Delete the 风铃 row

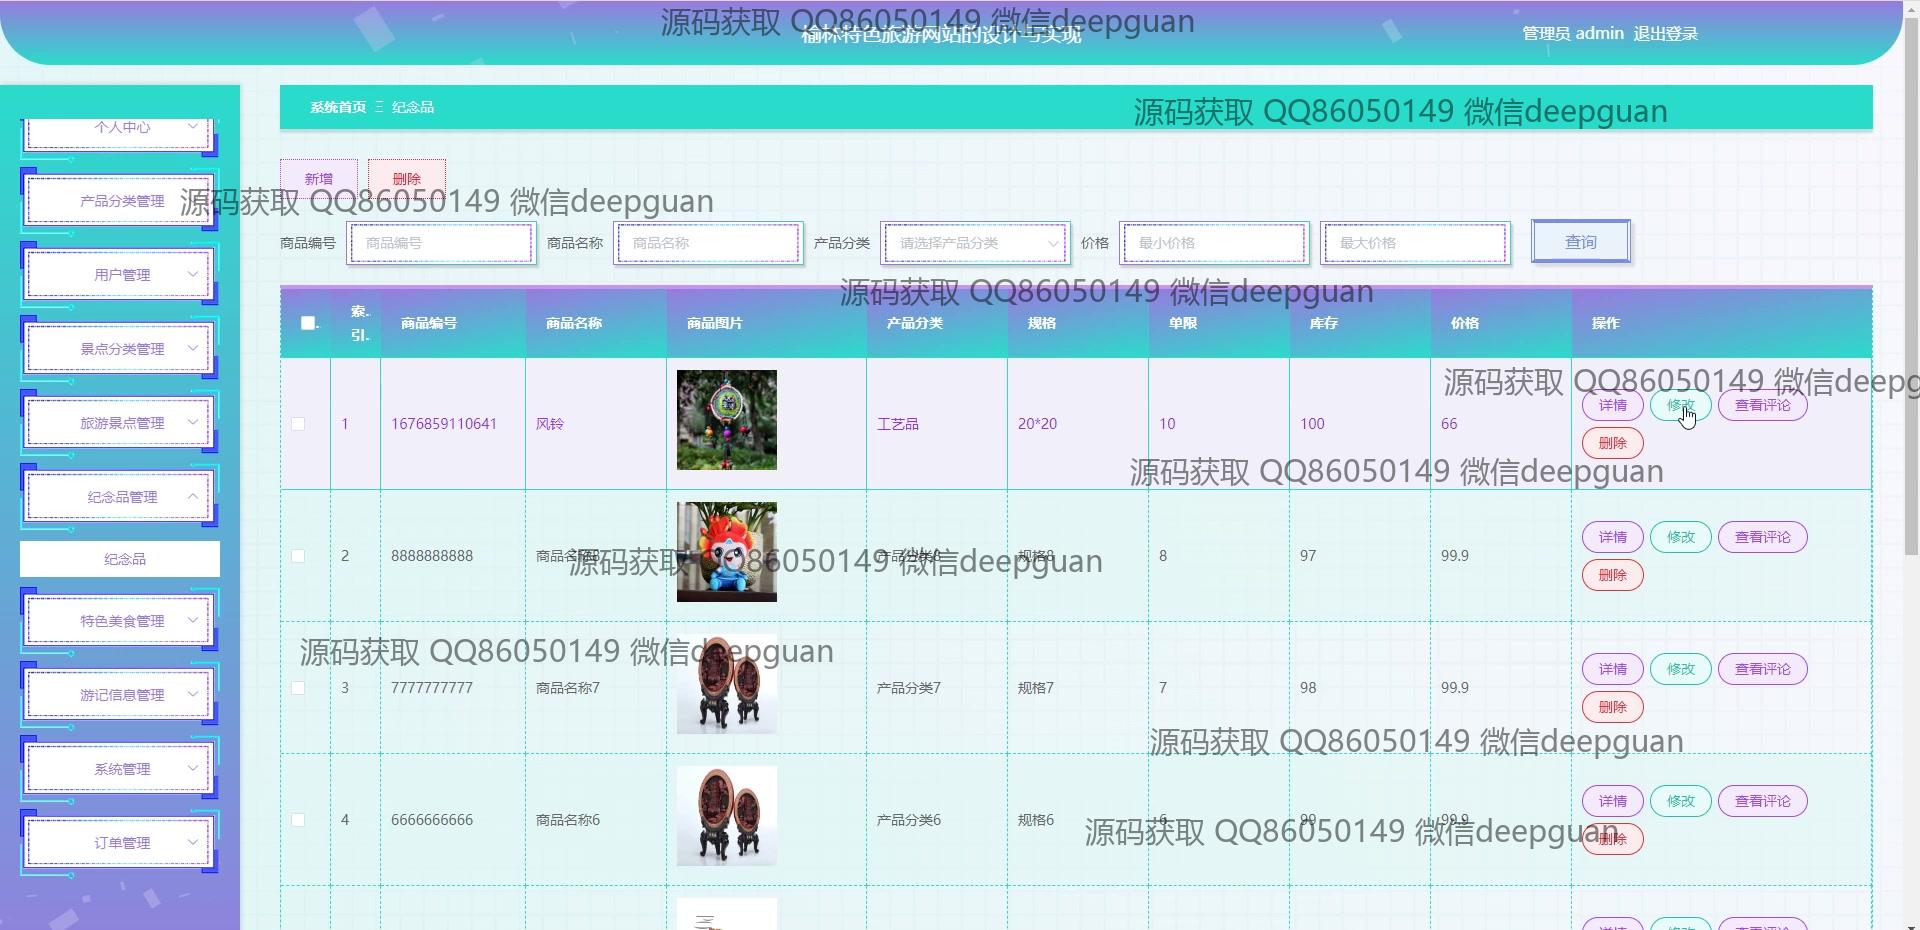(x=1613, y=443)
